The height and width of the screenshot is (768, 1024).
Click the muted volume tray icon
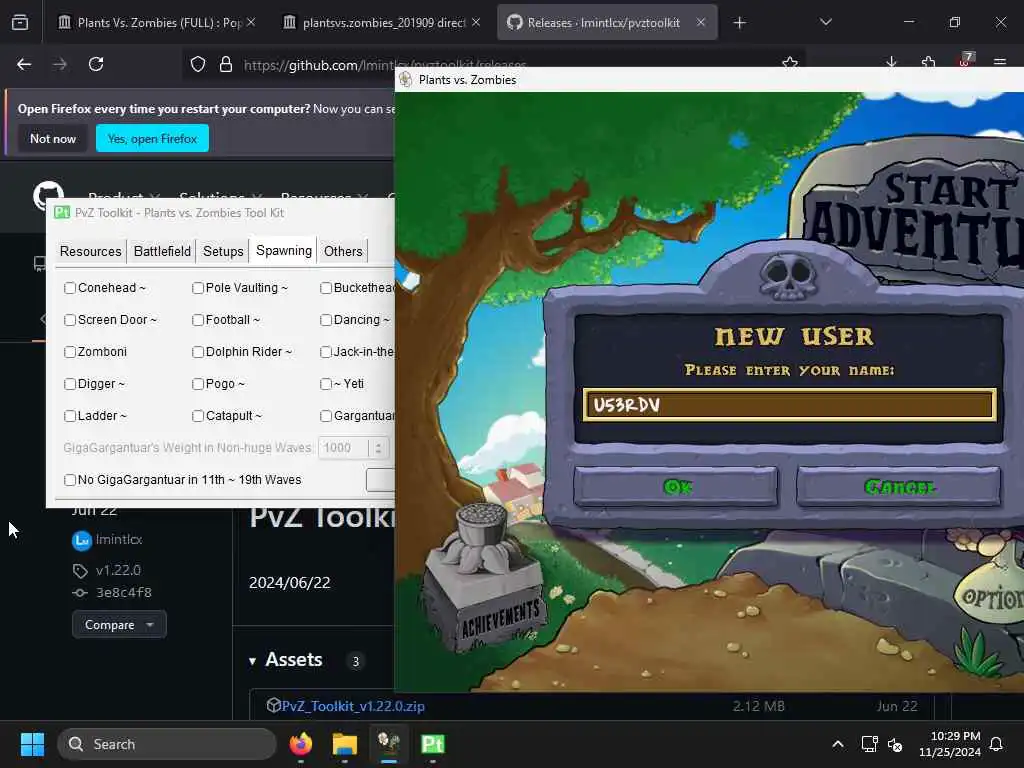pyautogui.click(x=895, y=744)
